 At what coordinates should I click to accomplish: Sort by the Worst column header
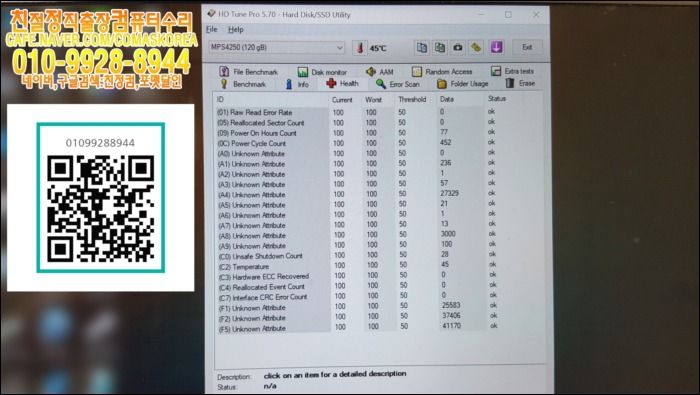coord(373,100)
